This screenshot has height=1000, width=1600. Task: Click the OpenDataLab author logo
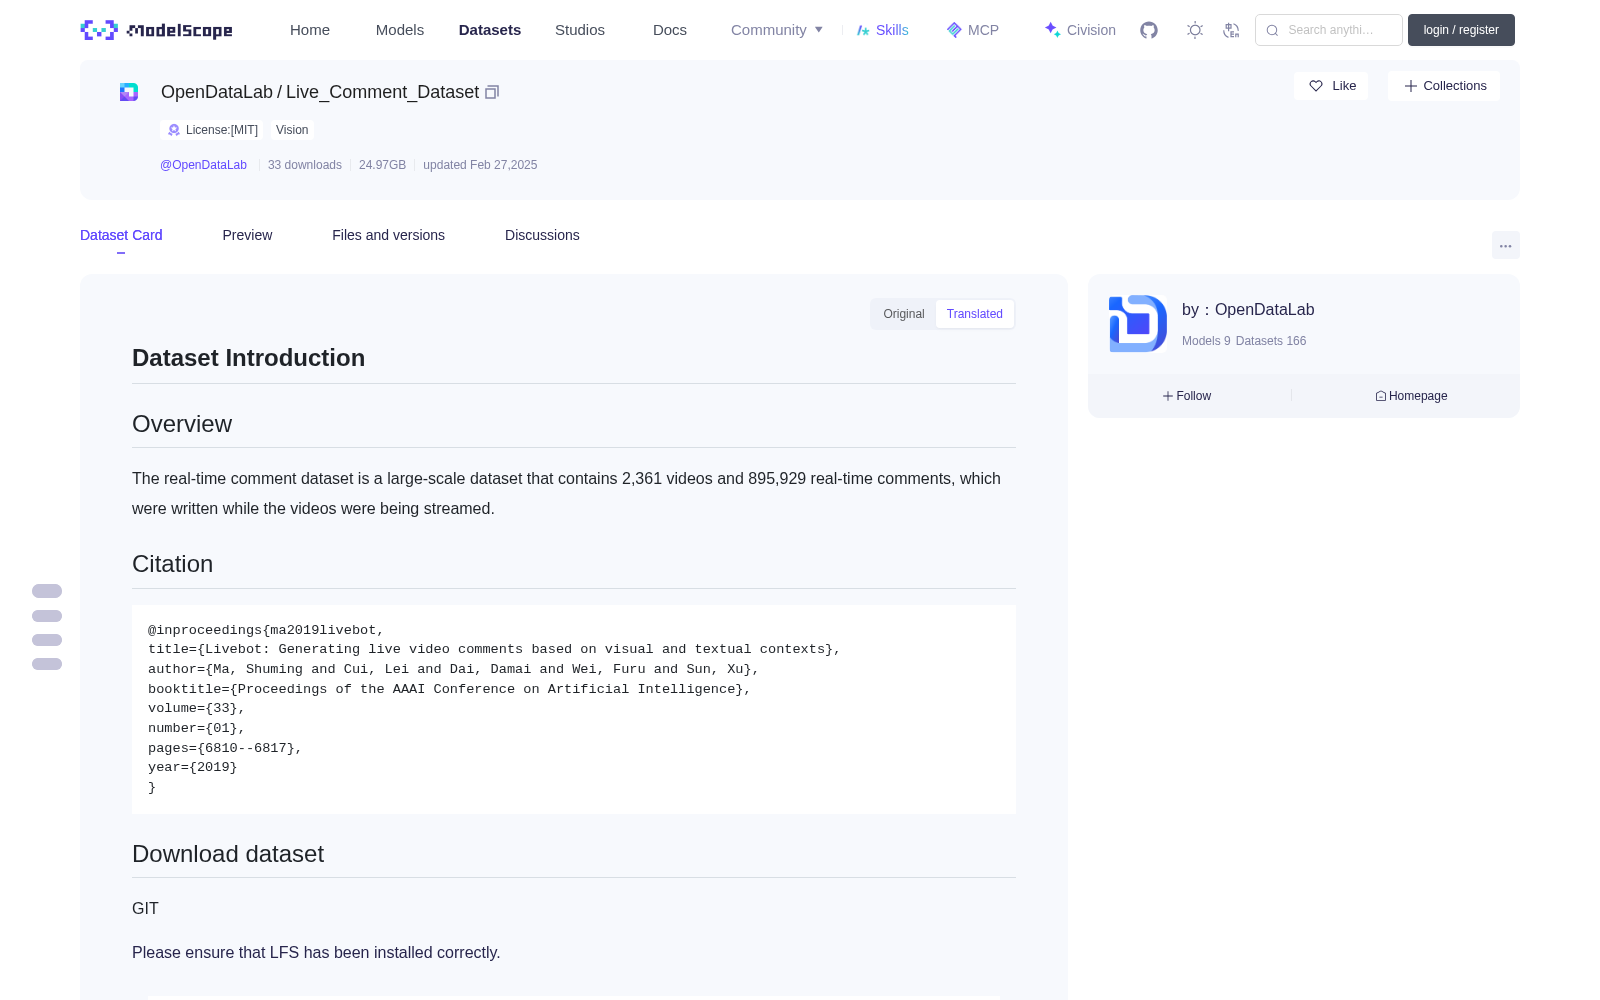click(1138, 323)
